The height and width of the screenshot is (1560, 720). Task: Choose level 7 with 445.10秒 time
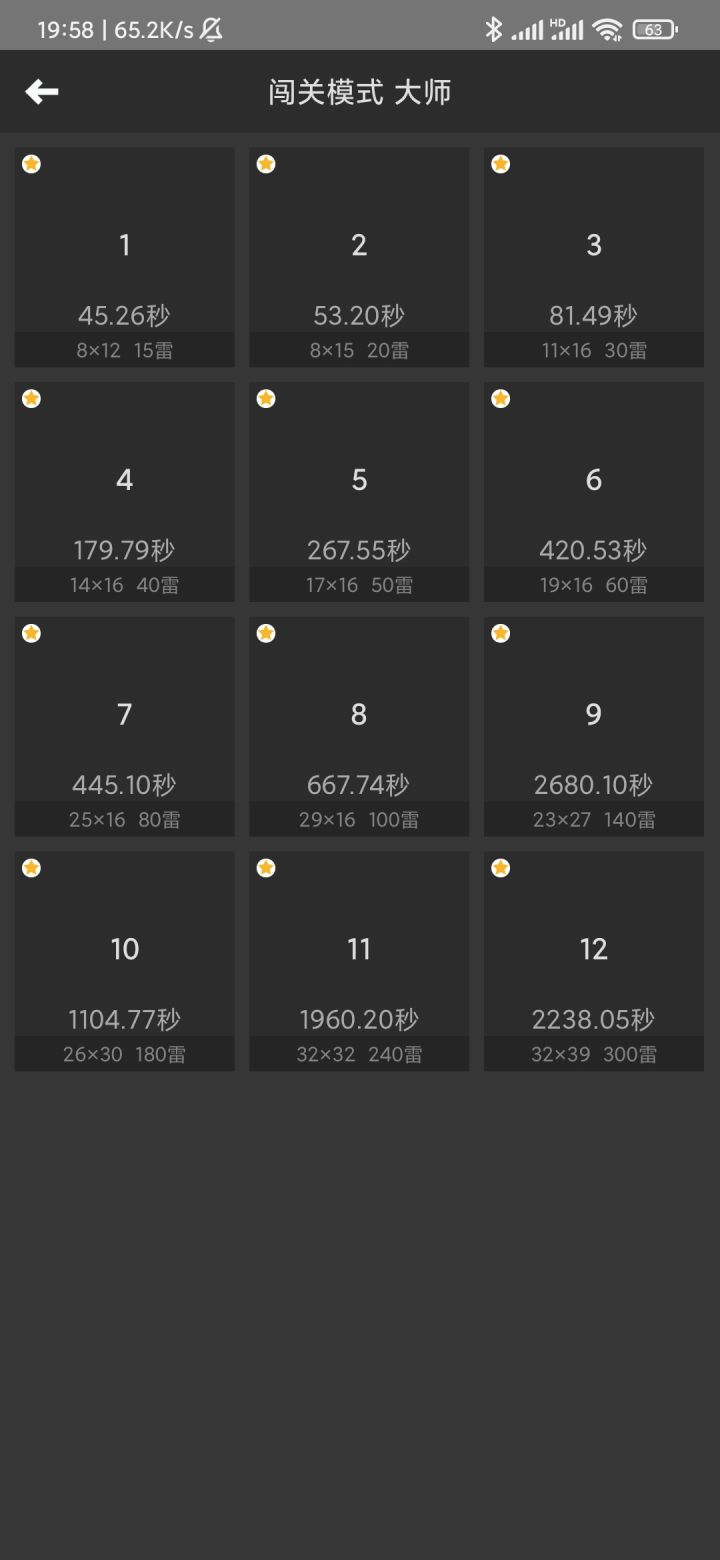[125, 727]
